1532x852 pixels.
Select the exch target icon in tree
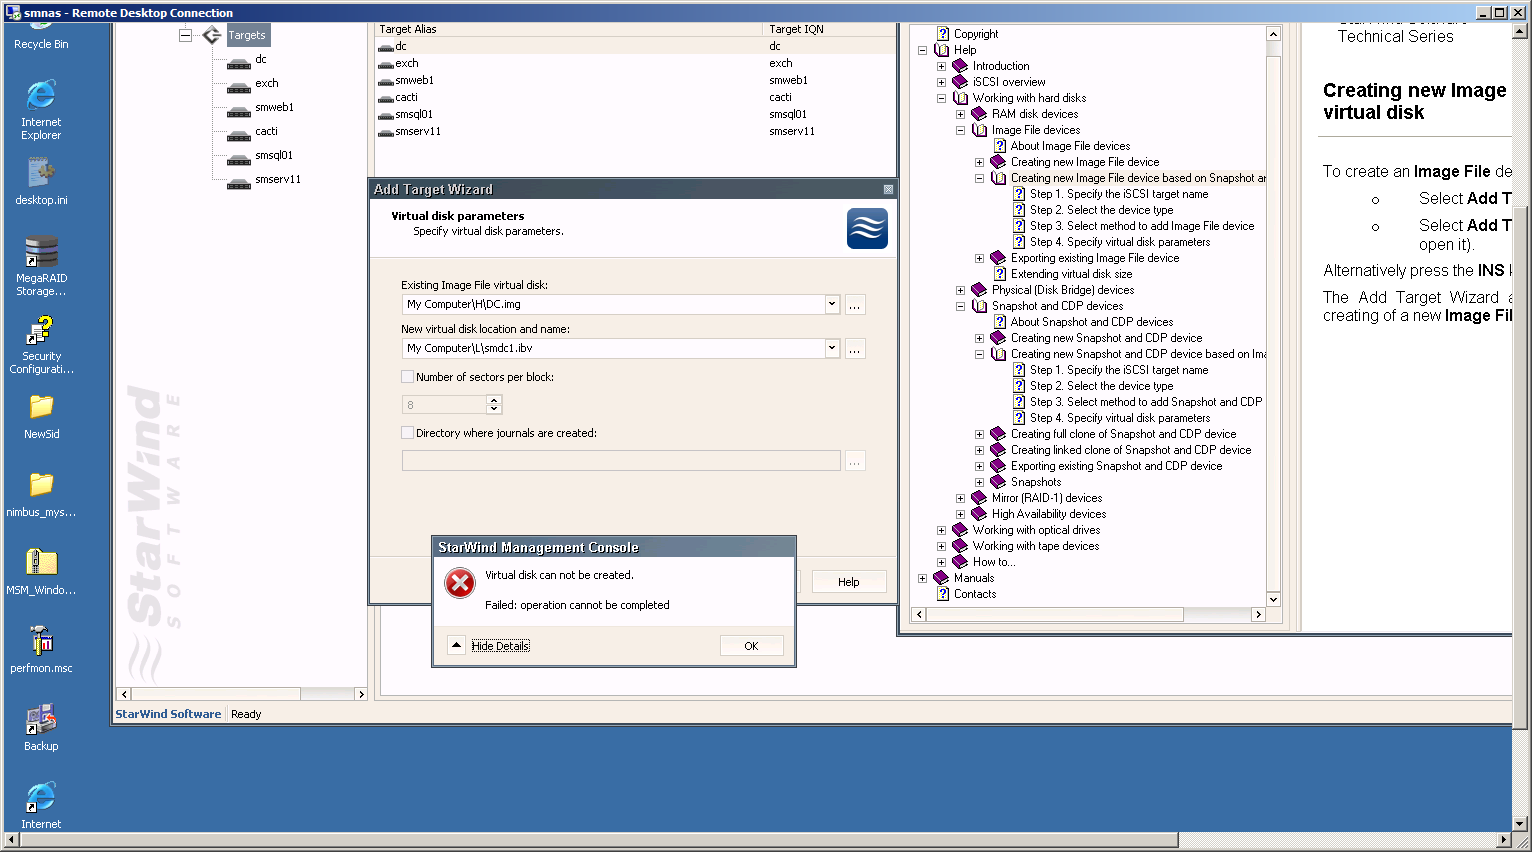coord(239,86)
